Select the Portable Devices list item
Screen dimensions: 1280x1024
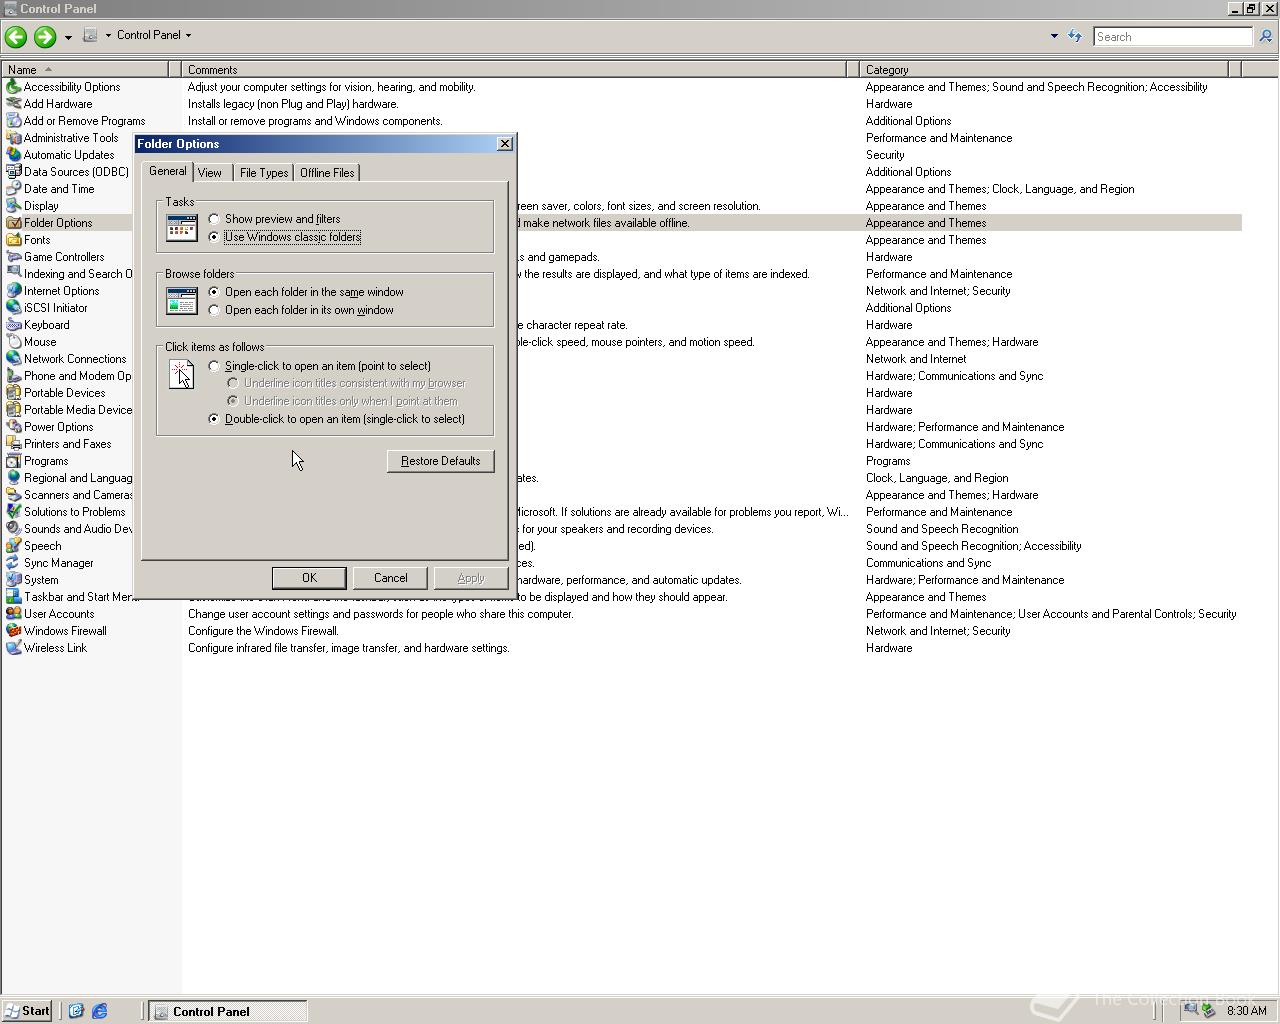[55, 393]
